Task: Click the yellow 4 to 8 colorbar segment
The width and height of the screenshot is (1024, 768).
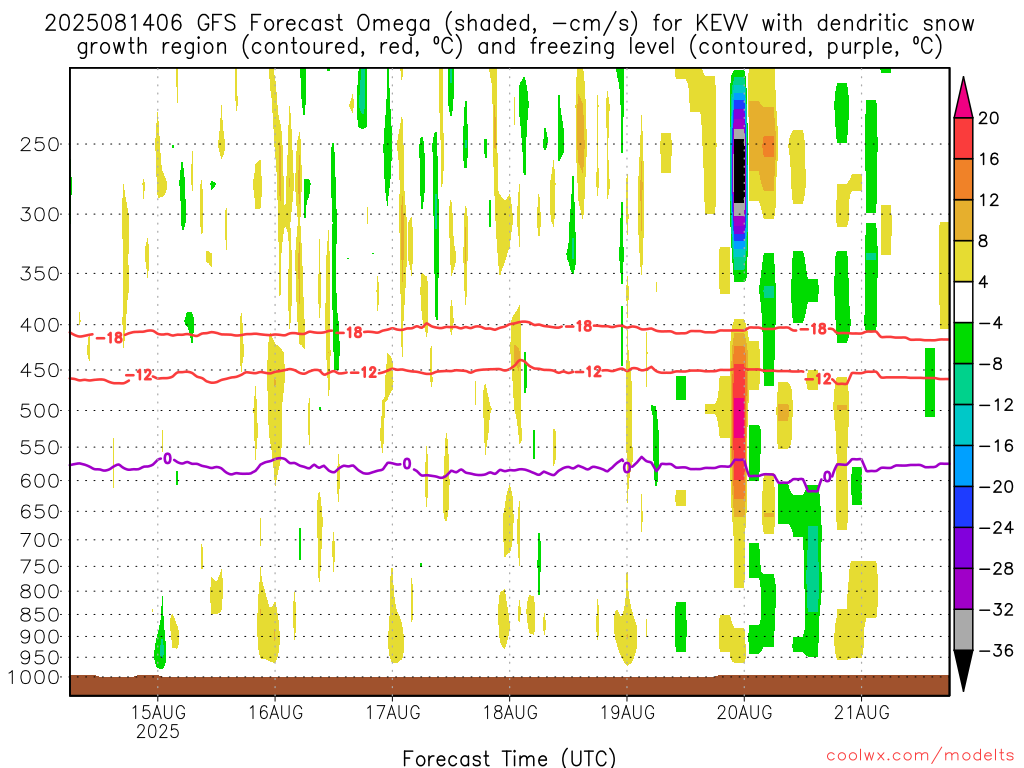Action: [963, 261]
